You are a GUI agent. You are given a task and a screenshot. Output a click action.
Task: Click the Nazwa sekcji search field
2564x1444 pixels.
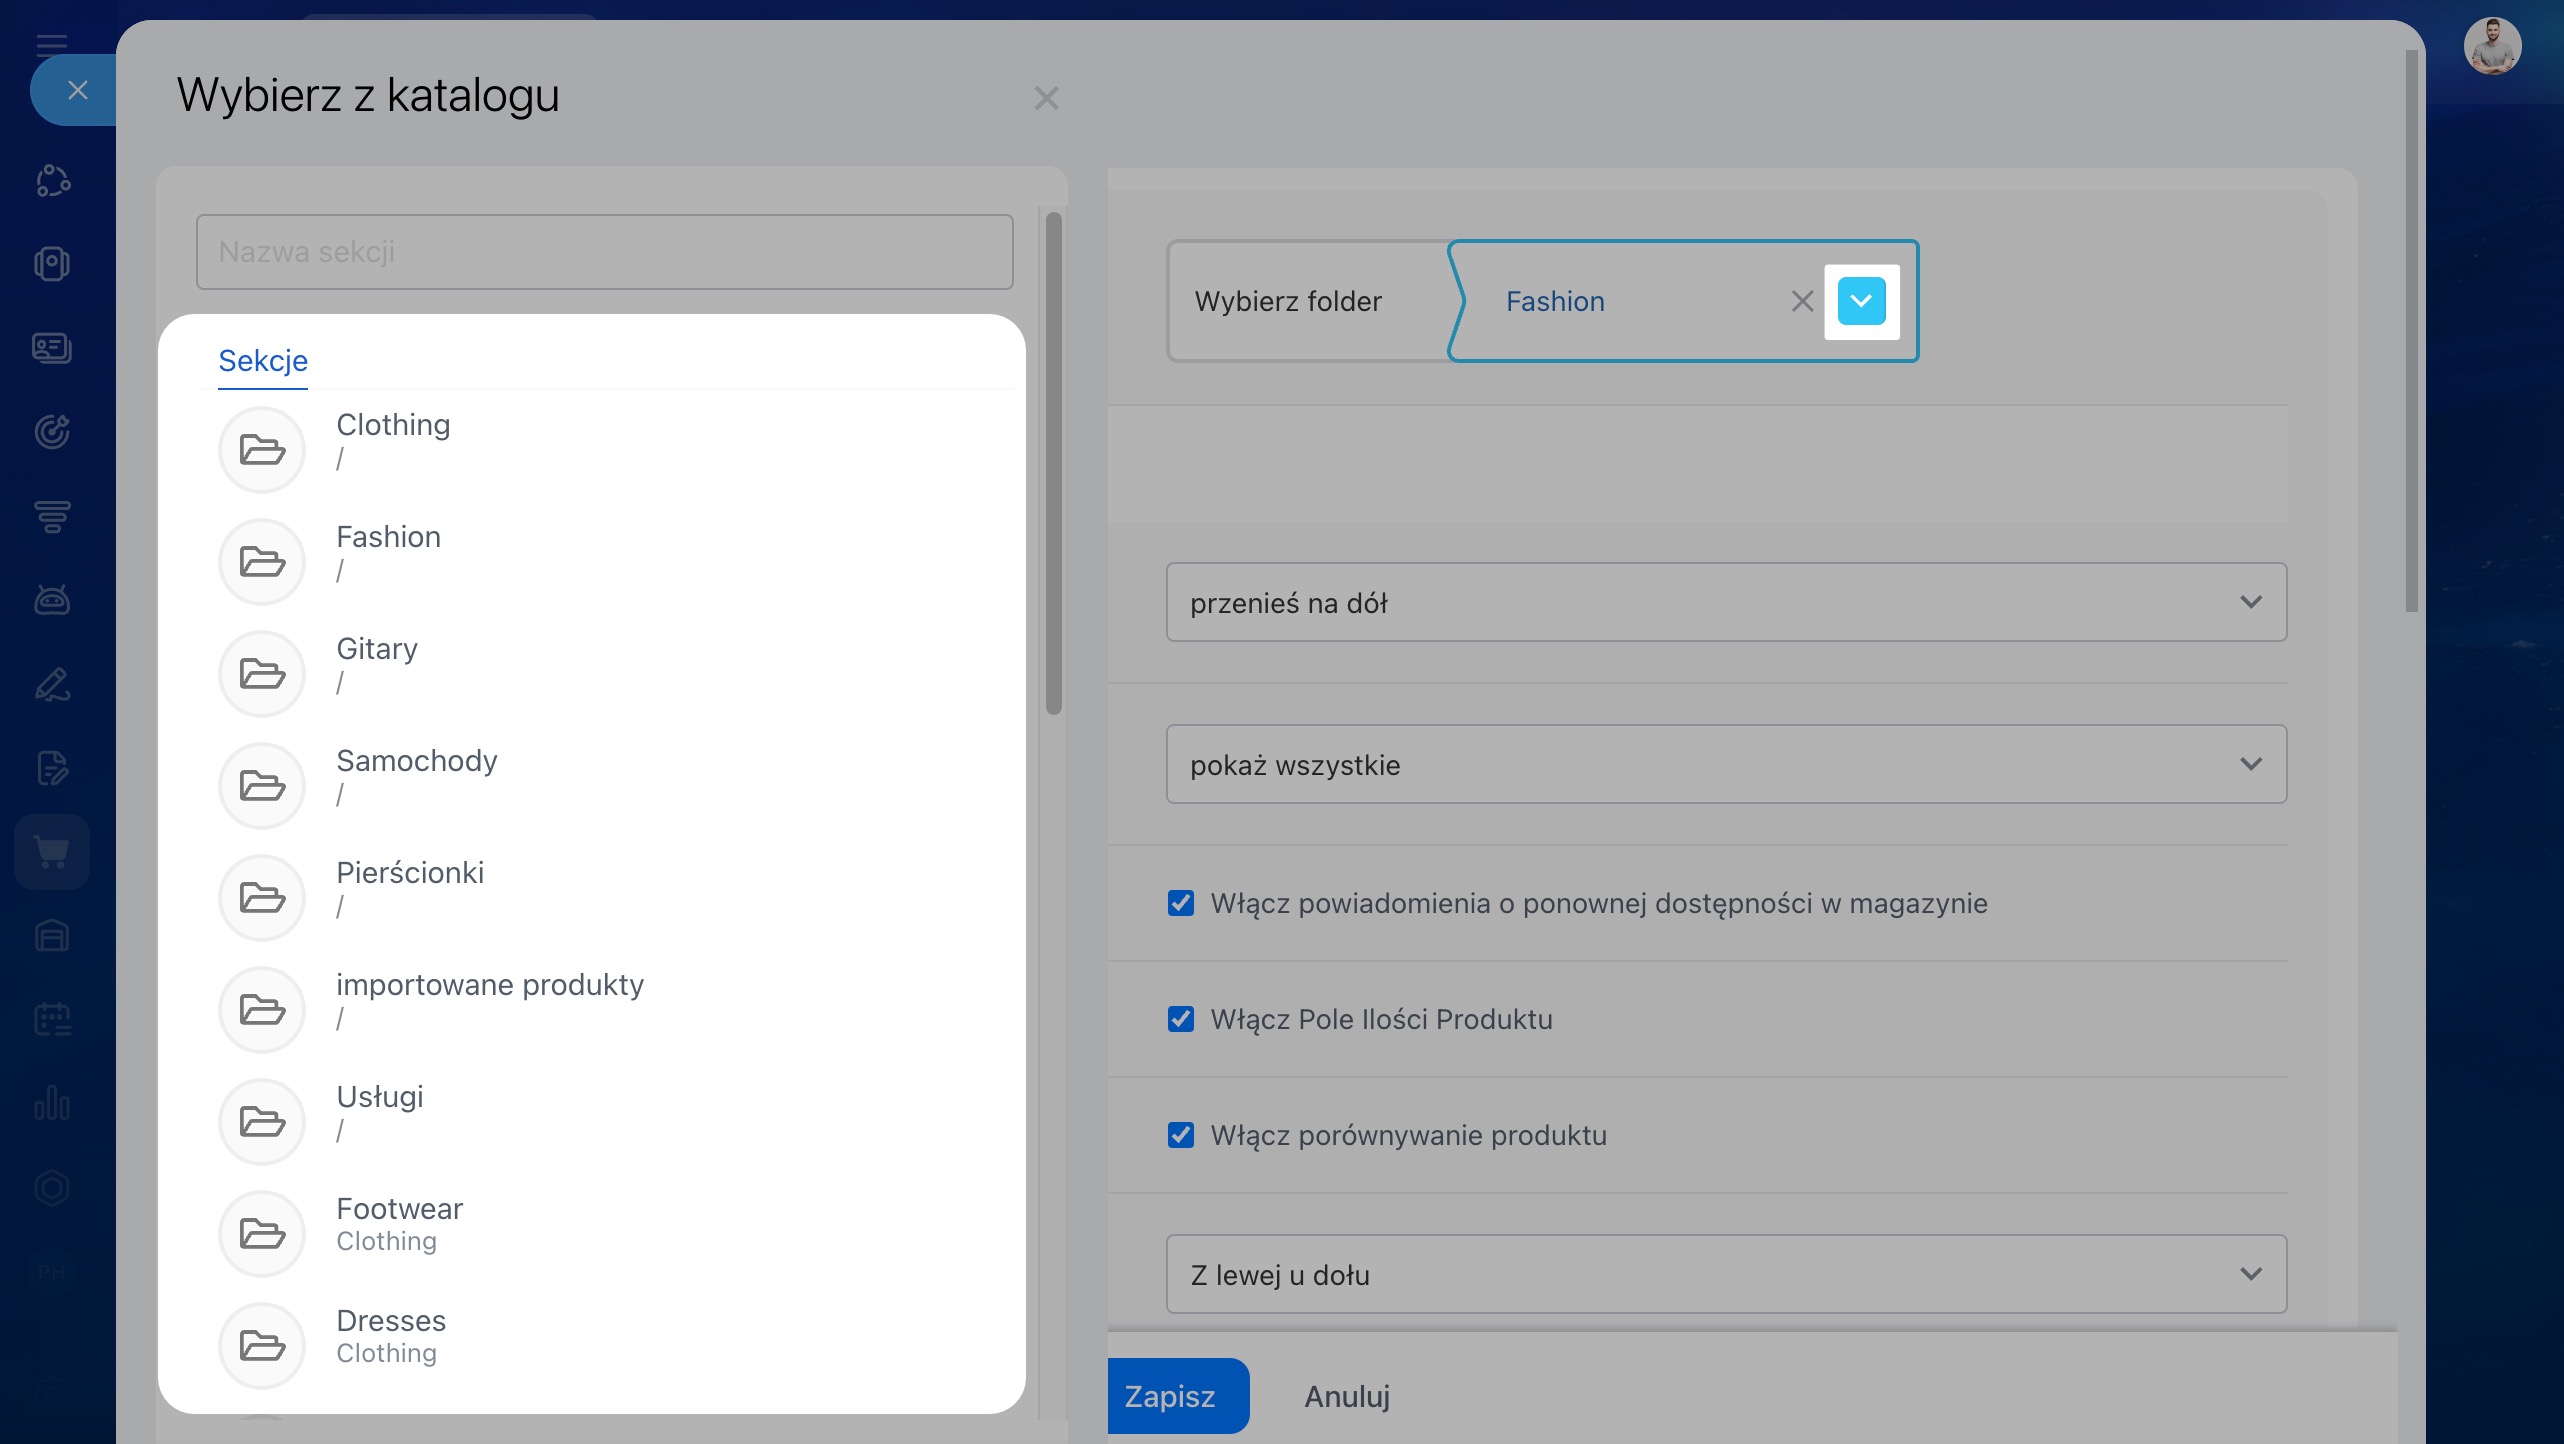click(604, 252)
